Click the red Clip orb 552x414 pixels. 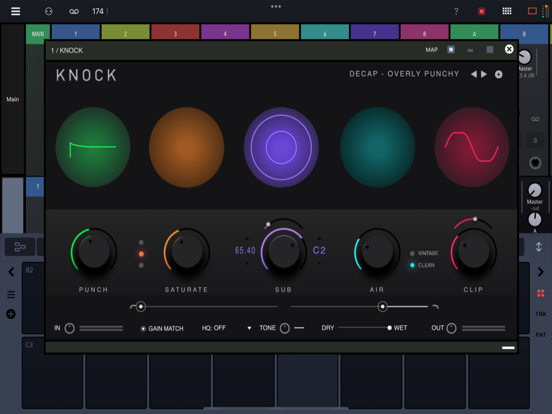point(472,147)
